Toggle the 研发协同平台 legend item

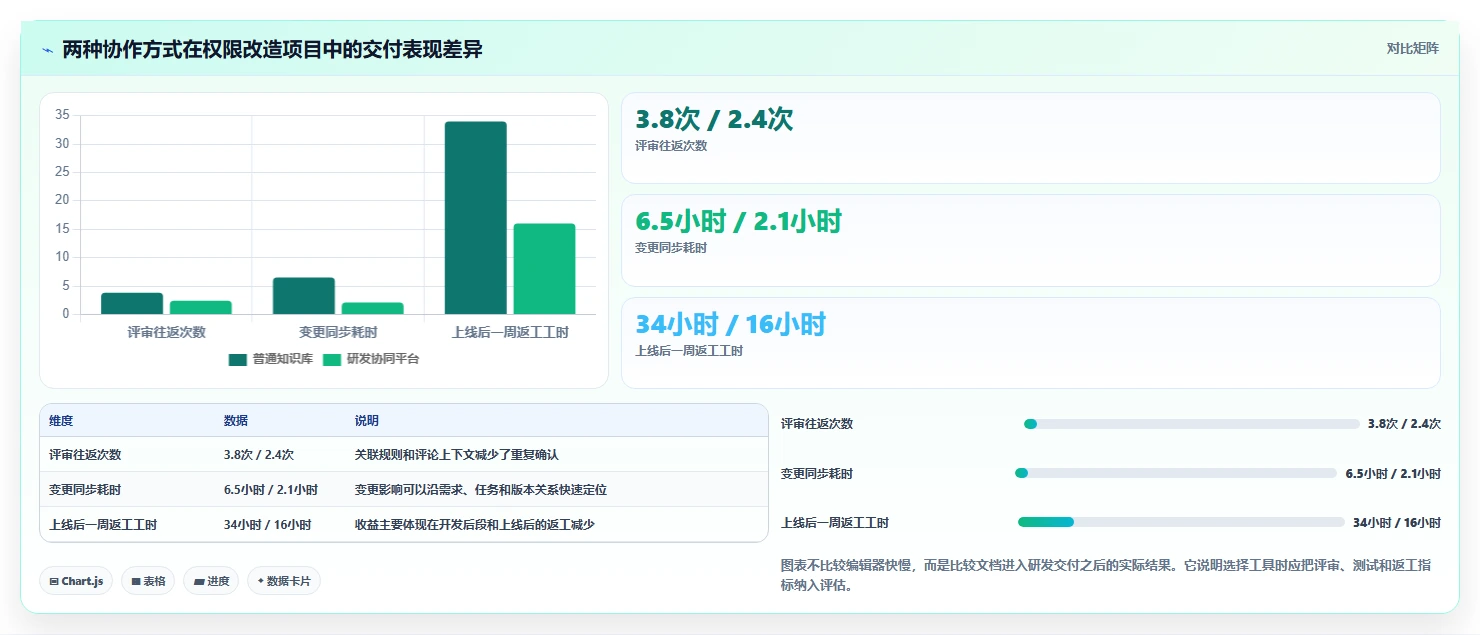click(x=370, y=359)
